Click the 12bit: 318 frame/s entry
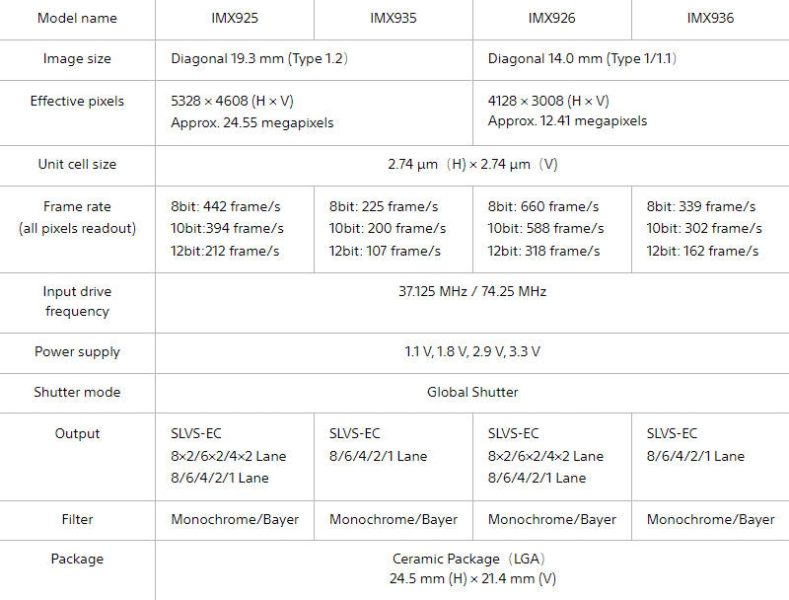Image resolution: width=789 pixels, height=600 pixels. [543, 250]
